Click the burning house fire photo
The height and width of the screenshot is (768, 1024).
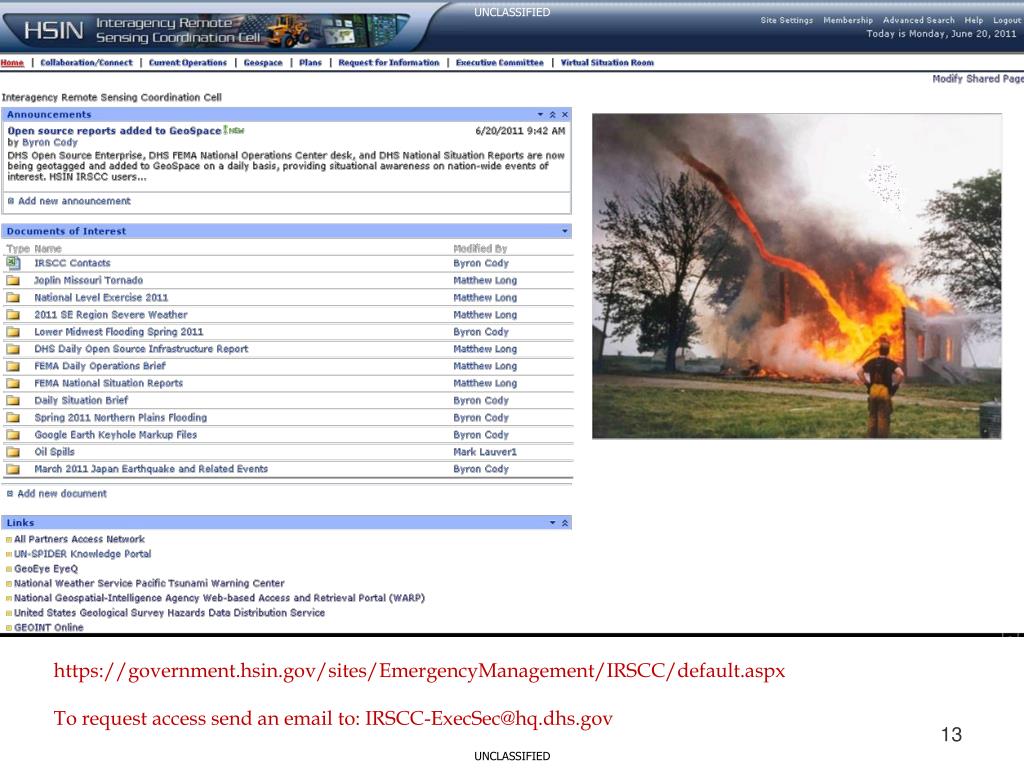797,276
